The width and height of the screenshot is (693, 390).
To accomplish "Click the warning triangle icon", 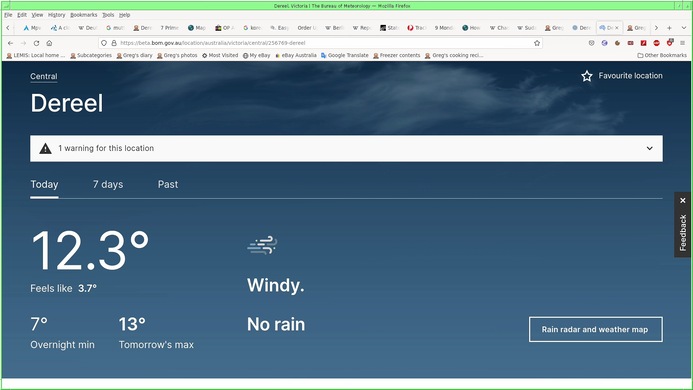I will [45, 149].
